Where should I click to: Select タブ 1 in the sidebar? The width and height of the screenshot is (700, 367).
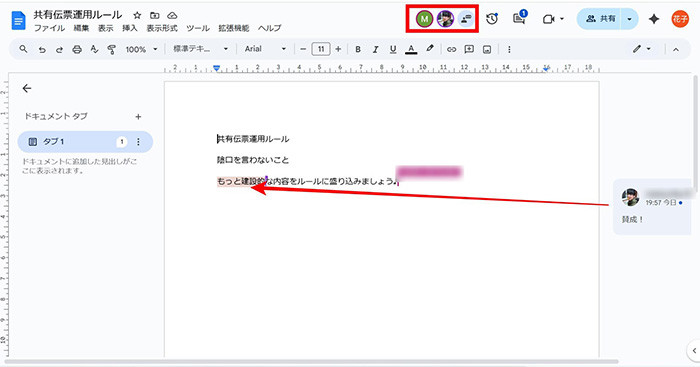(85, 142)
